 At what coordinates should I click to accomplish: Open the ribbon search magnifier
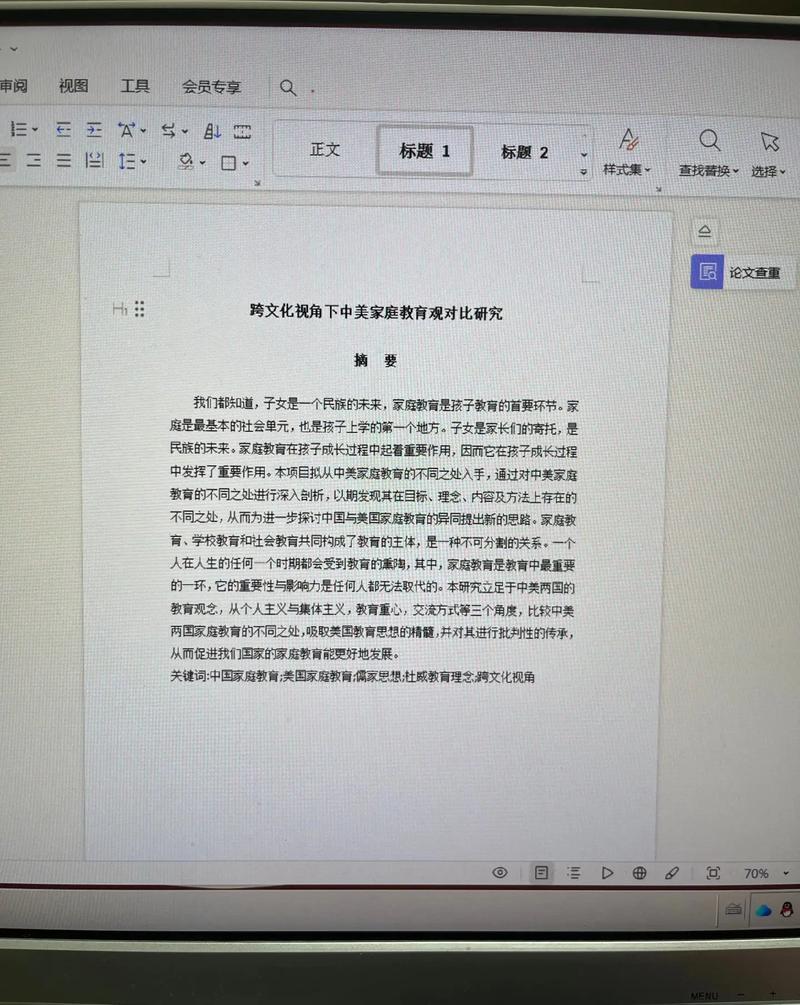coord(288,88)
